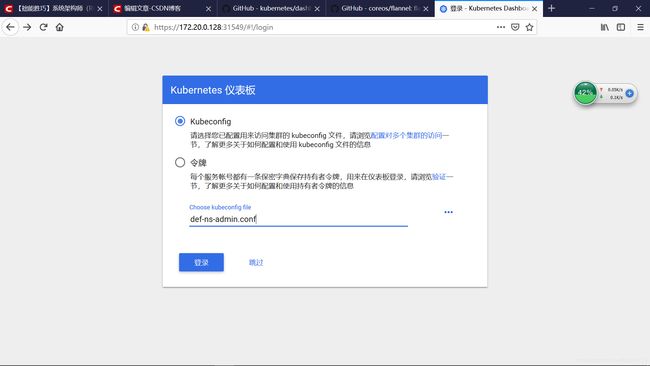Go back with the browser back arrow
Image resolution: width=650 pixels, height=366 pixels.
coord(10,27)
